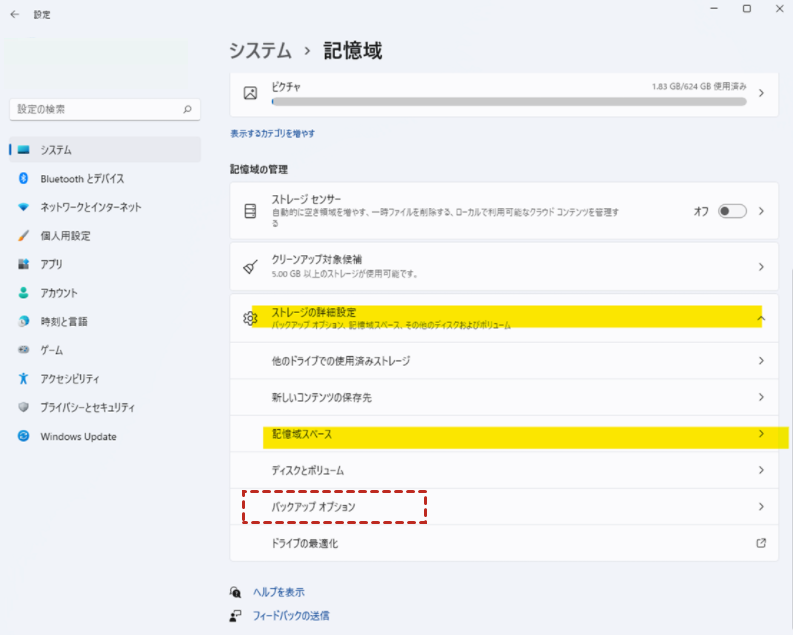Click the paintbrush icon for 個人用設定

coord(23,236)
